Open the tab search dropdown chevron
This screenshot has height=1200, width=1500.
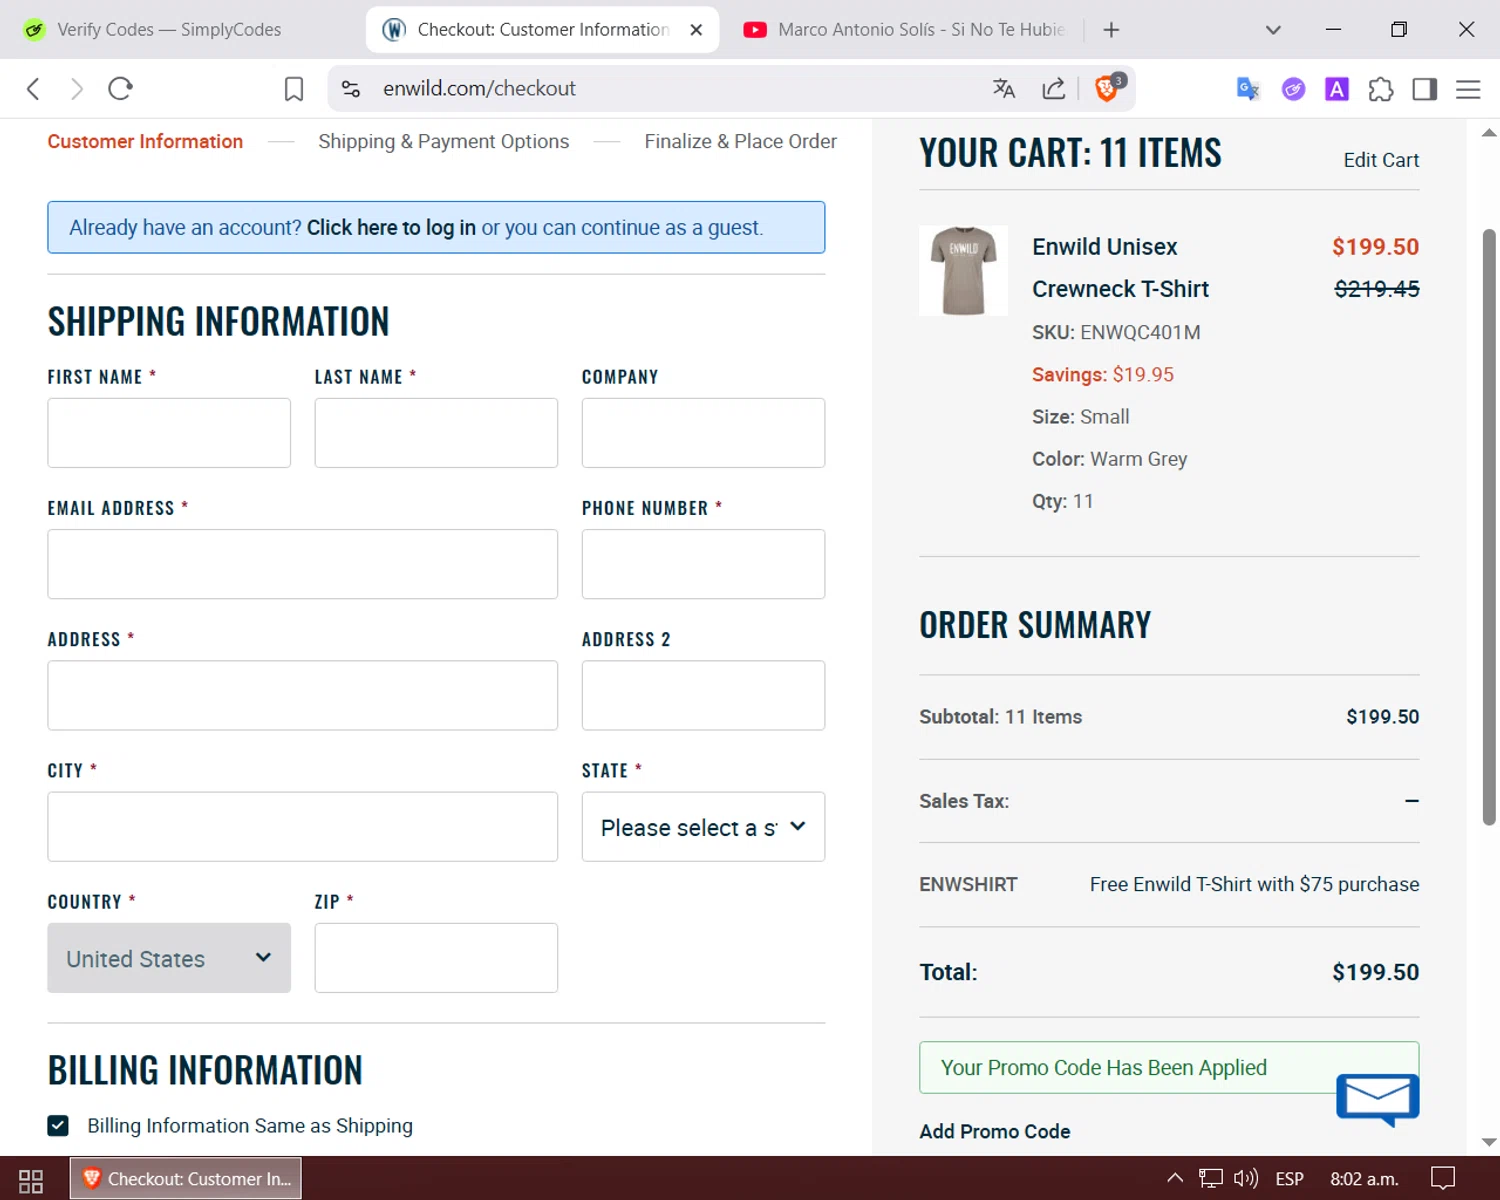point(1273,30)
